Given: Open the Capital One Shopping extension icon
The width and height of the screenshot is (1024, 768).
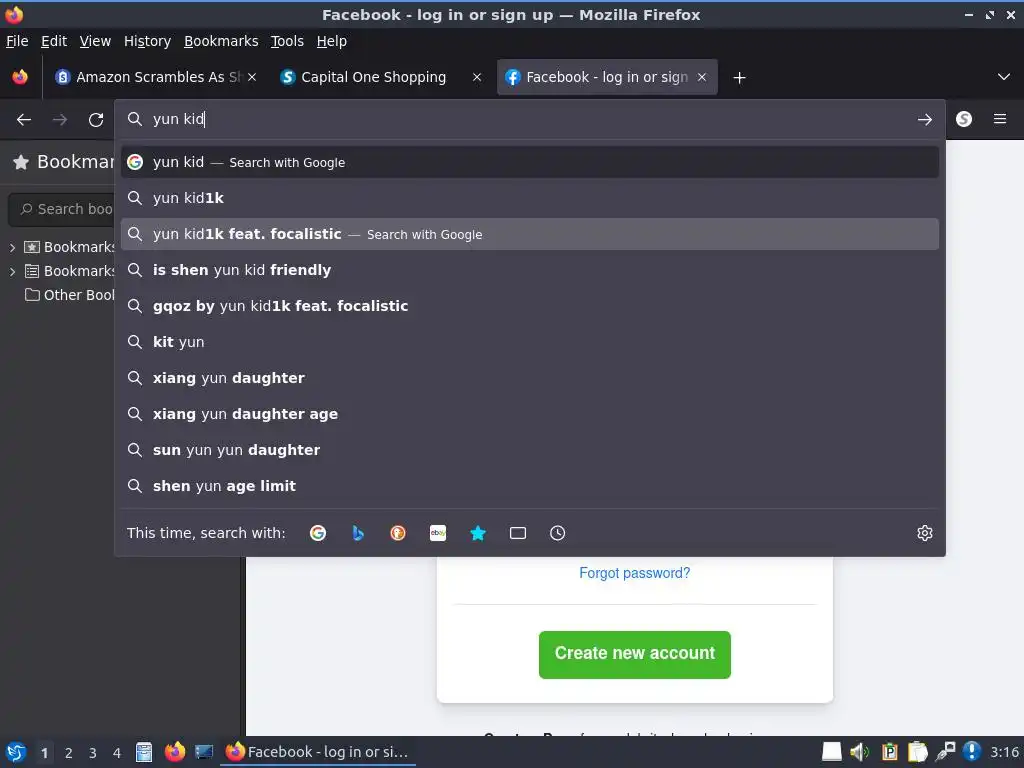Looking at the screenshot, I should [964, 119].
